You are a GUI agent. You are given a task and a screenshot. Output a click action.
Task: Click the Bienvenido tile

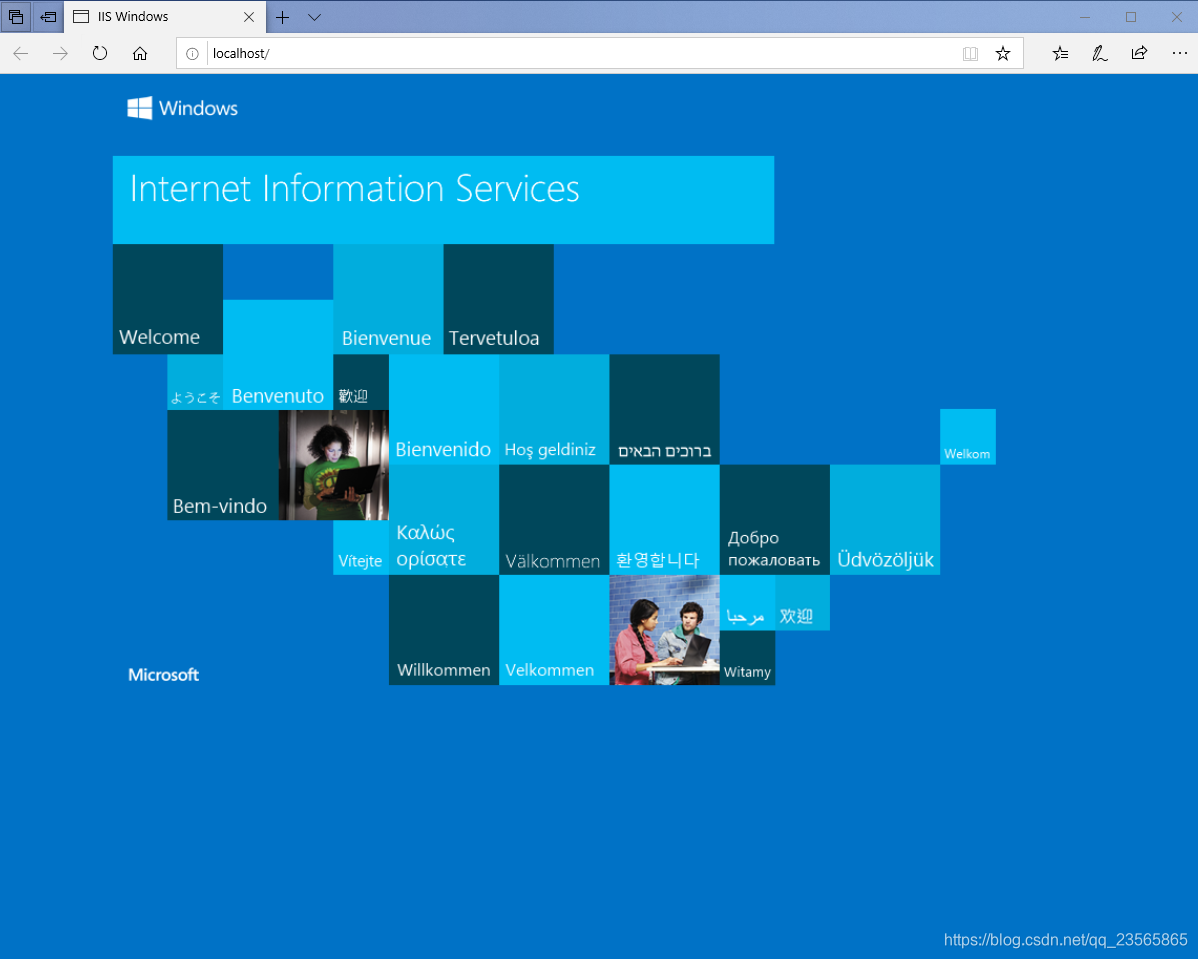tap(444, 410)
